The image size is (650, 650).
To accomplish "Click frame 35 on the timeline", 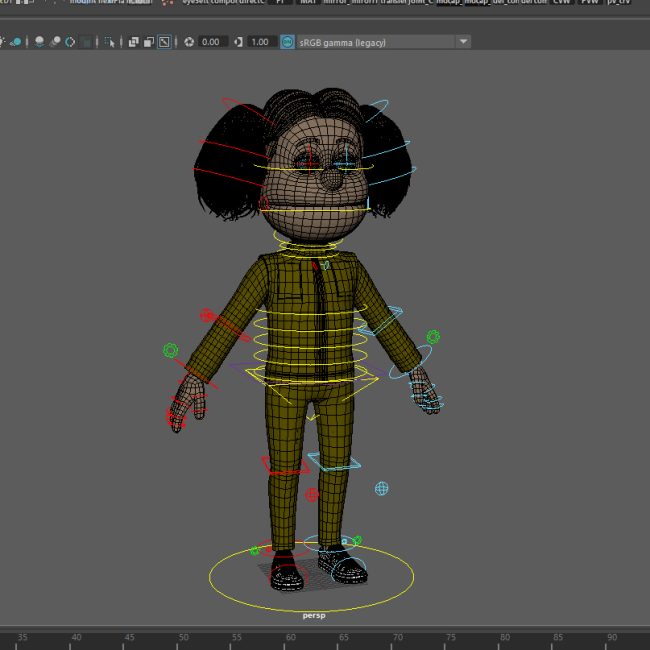I will click(x=22, y=637).
